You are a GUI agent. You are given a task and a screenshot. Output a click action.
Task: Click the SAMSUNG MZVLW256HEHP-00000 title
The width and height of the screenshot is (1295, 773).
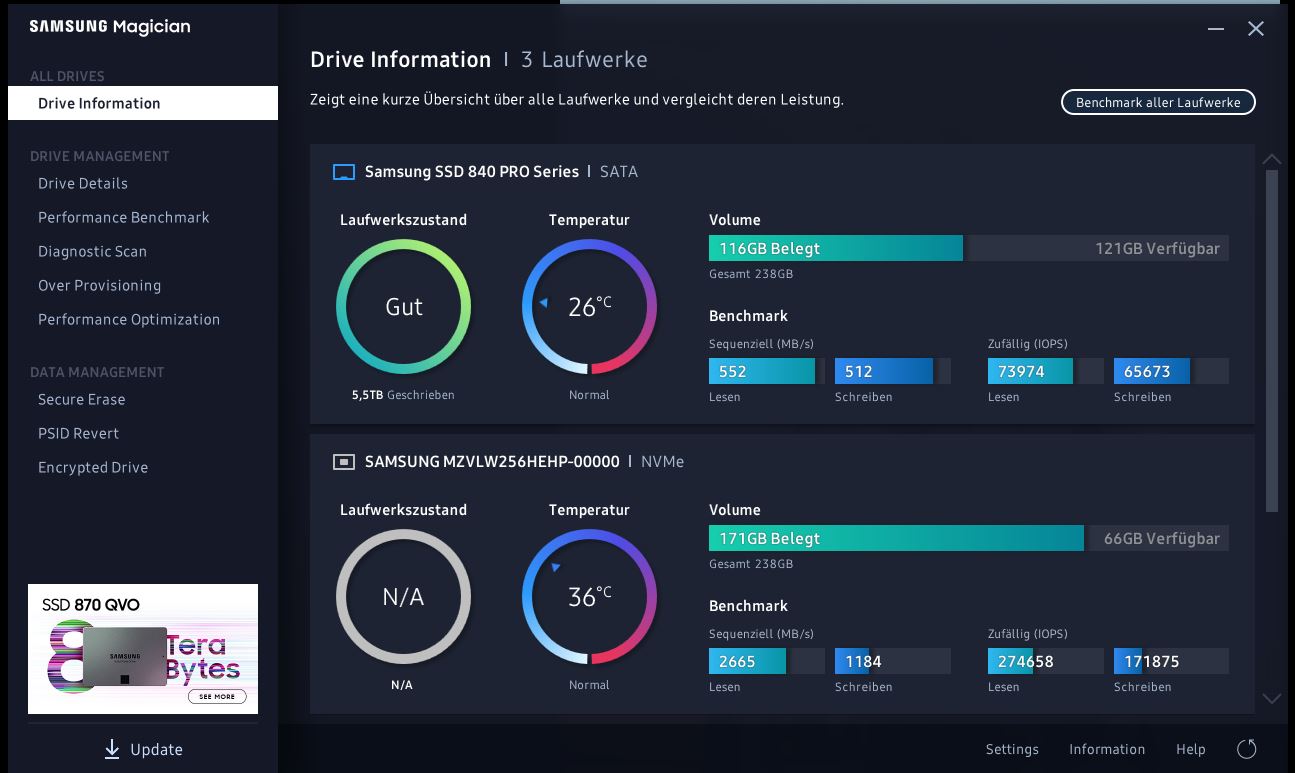(x=492, y=462)
